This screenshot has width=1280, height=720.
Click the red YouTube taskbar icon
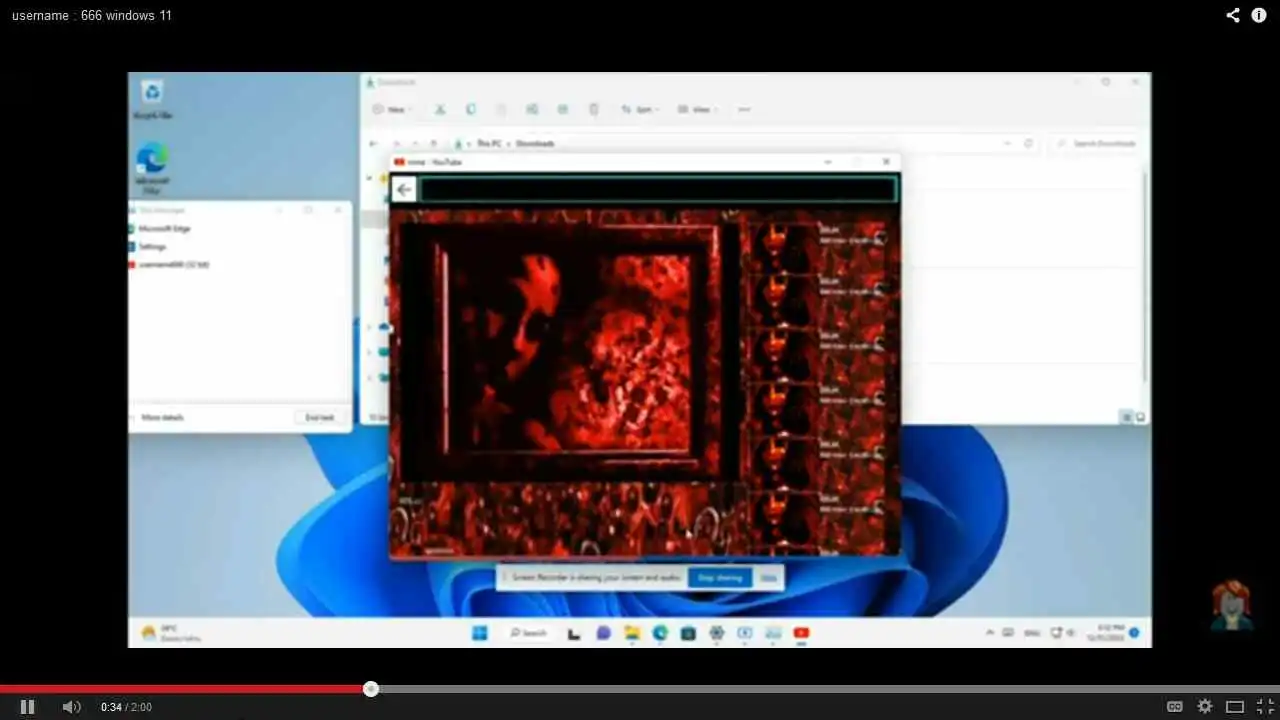point(801,633)
